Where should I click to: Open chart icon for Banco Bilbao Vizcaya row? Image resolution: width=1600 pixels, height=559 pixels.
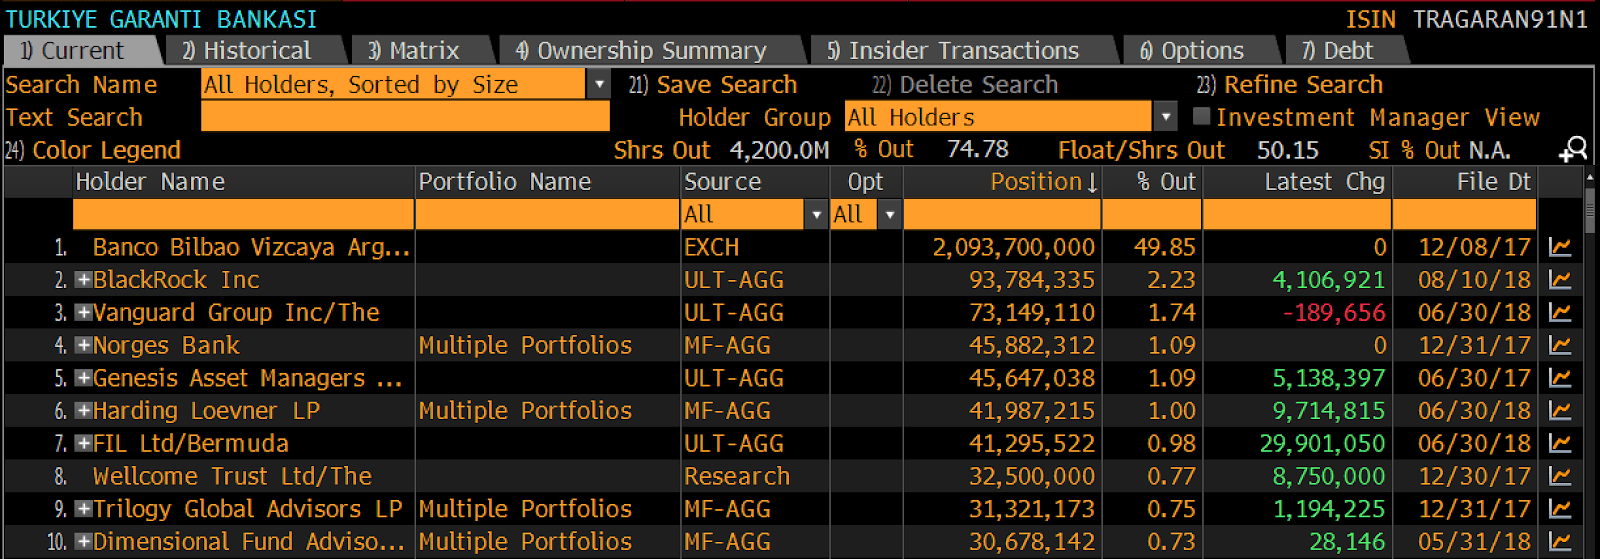[x=1560, y=247]
